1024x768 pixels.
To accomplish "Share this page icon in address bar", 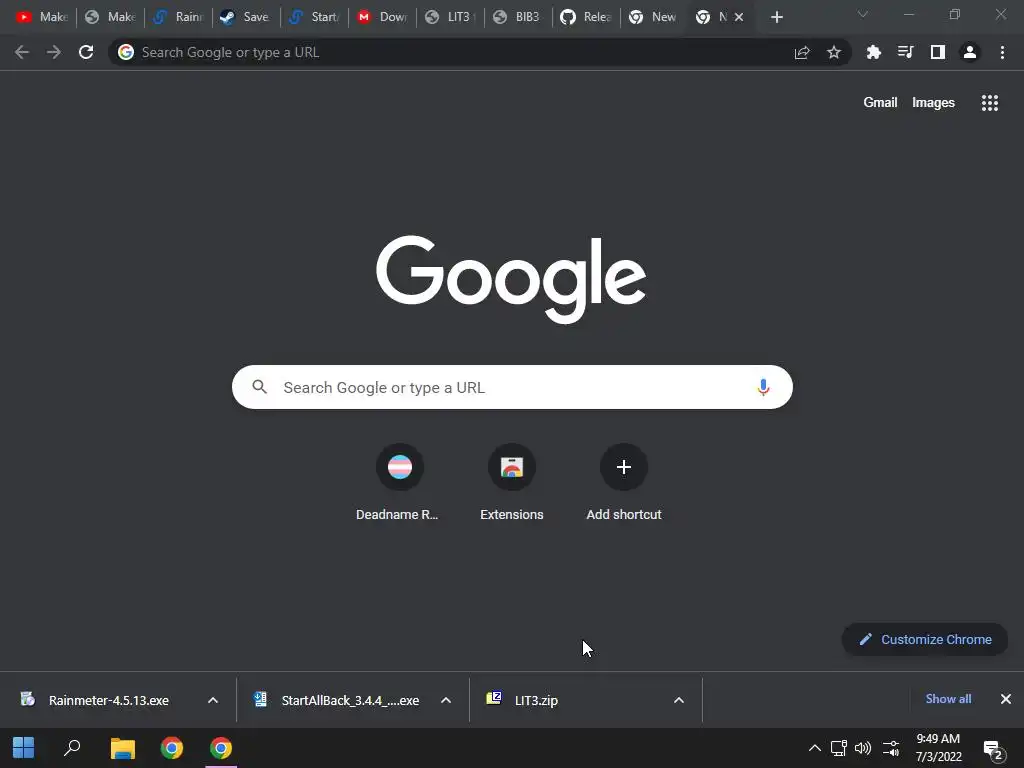I will (x=802, y=52).
